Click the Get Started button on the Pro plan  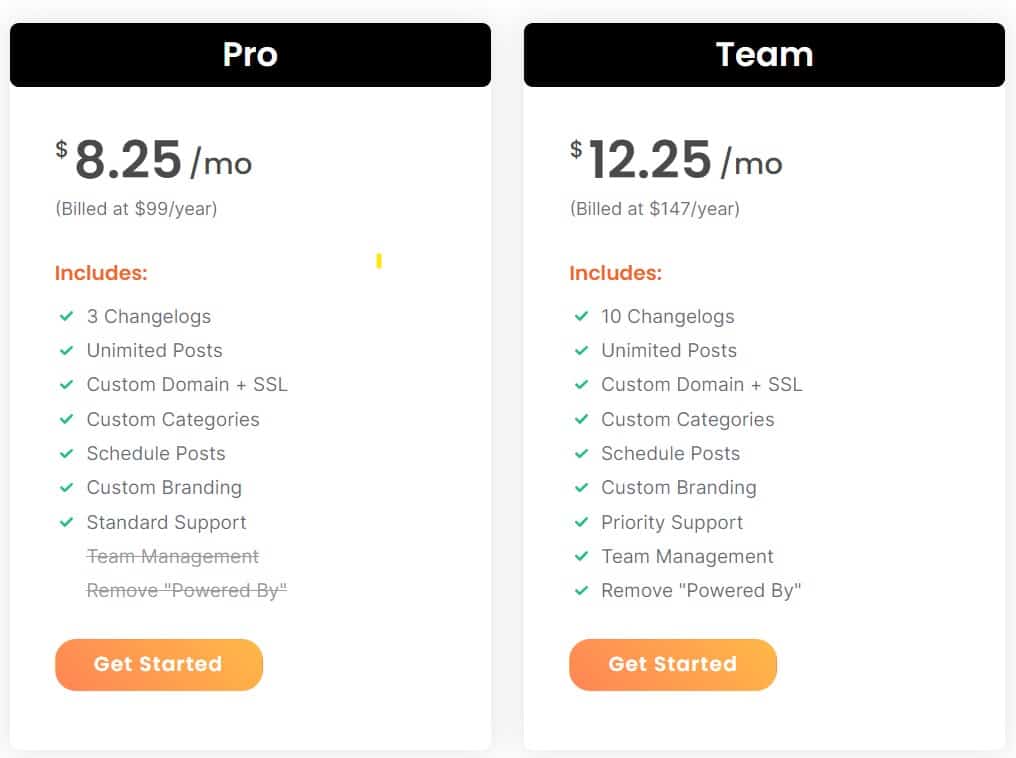pyautogui.click(x=158, y=664)
